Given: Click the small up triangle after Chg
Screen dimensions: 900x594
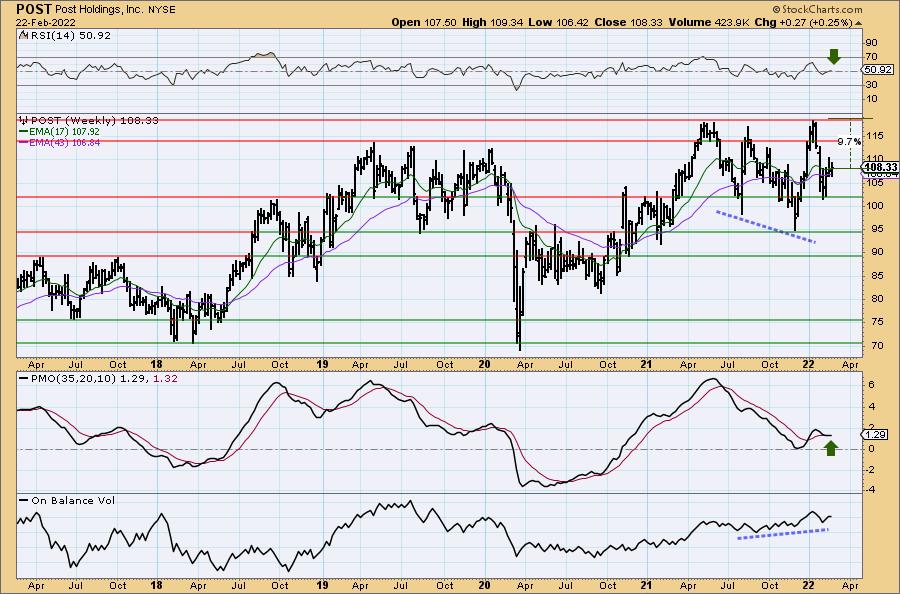Looking at the screenshot, I should [x=859, y=23].
